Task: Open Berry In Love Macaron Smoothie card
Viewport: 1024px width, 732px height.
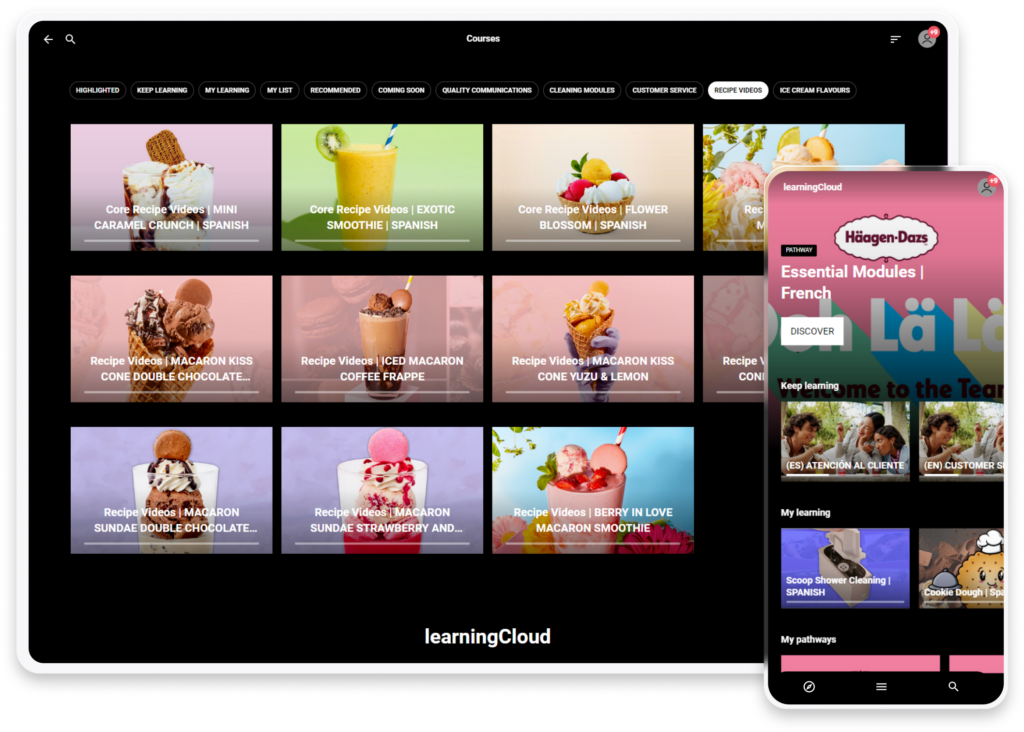Action: [x=593, y=490]
